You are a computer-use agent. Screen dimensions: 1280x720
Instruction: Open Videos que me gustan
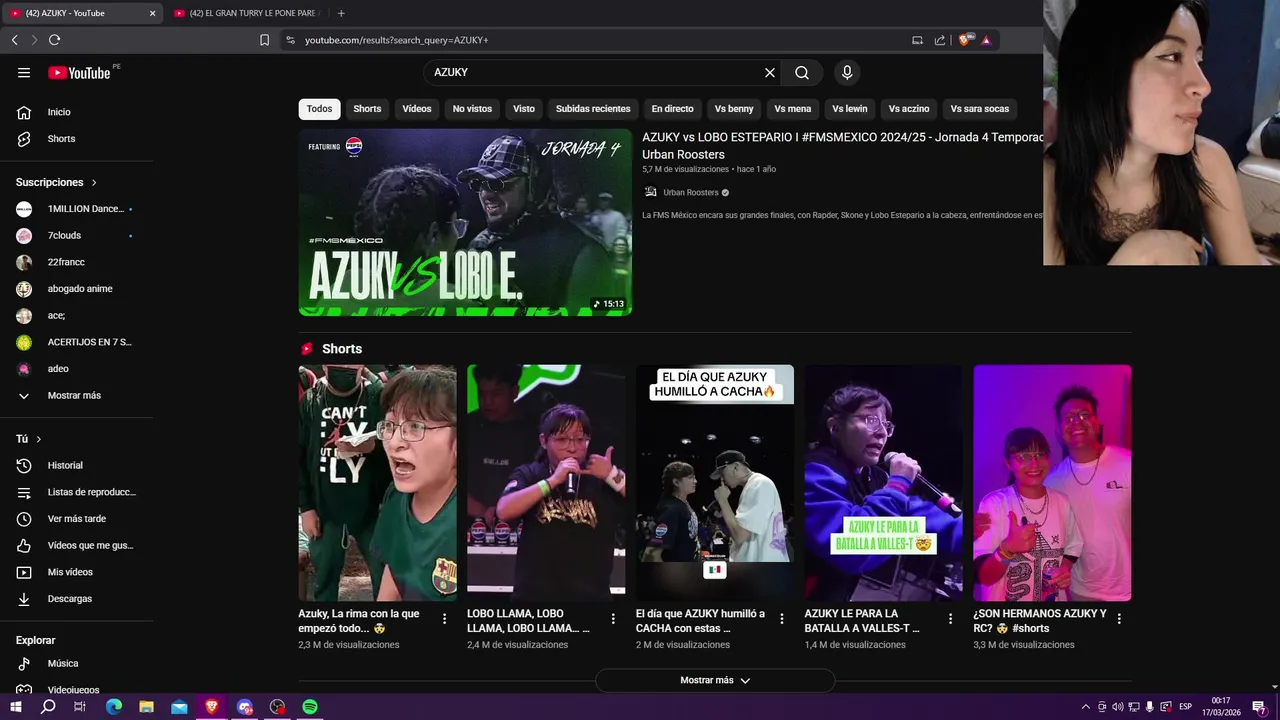[77, 545]
